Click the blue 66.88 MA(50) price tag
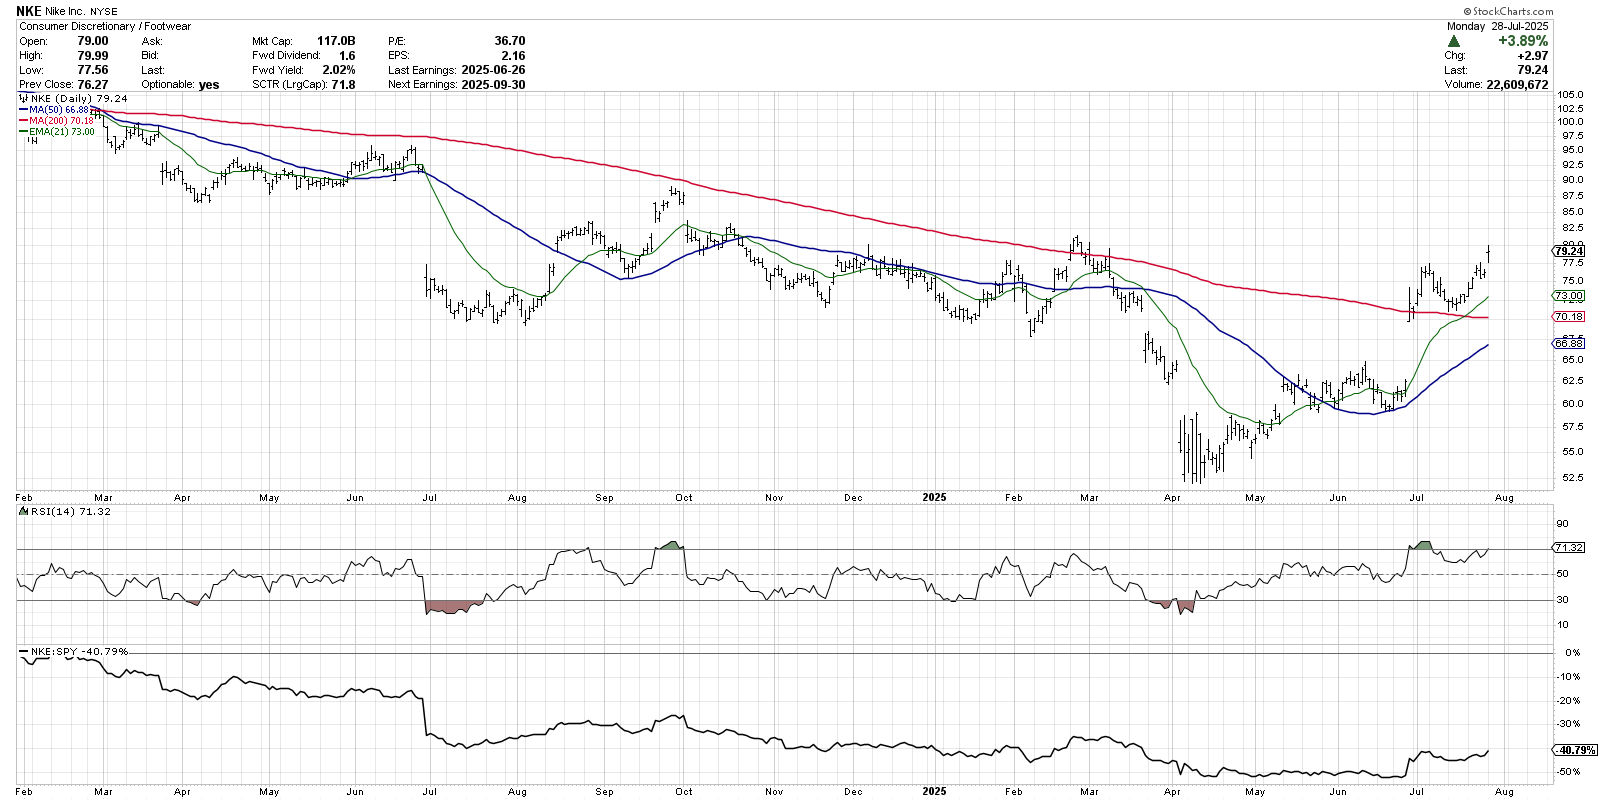The image size is (1600, 800). pos(1569,343)
